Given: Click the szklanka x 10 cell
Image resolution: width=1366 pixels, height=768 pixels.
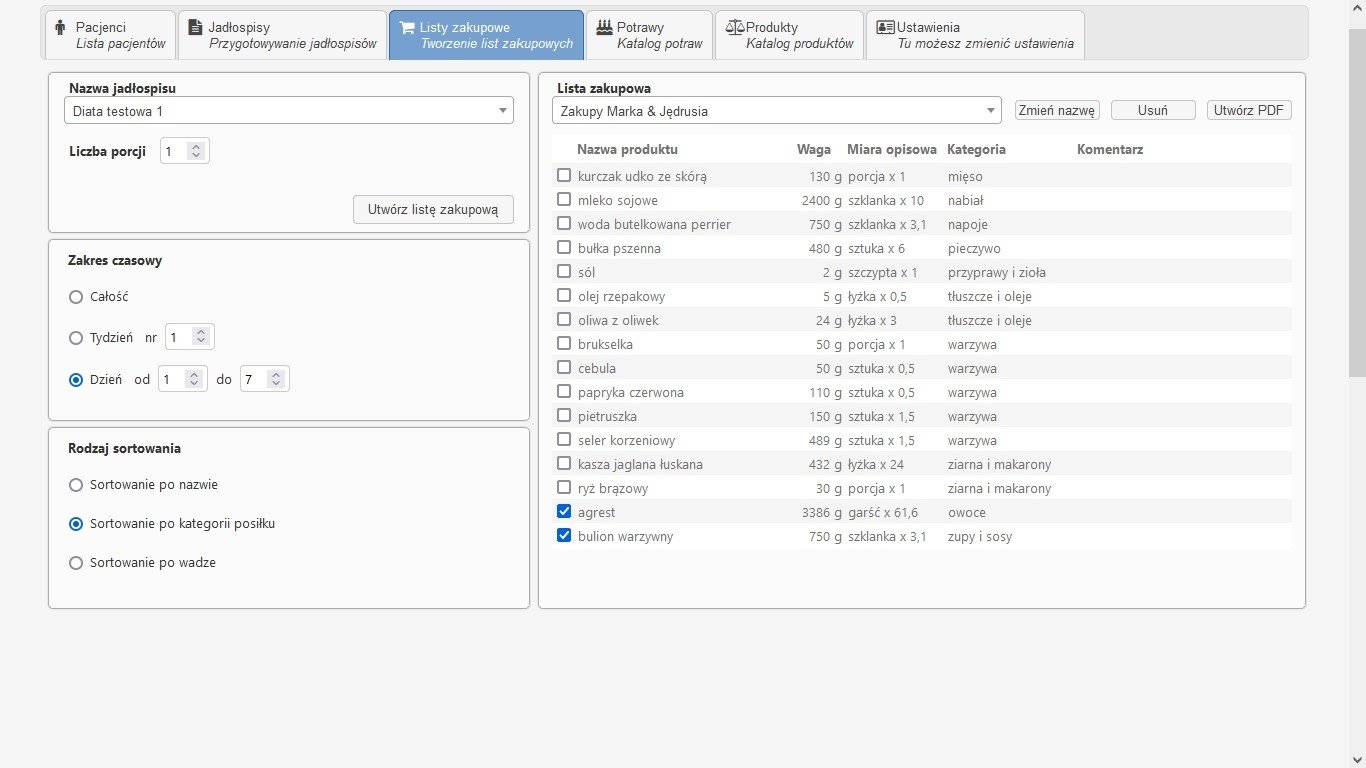Looking at the screenshot, I should pyautogui.click(x=886, y=200).
